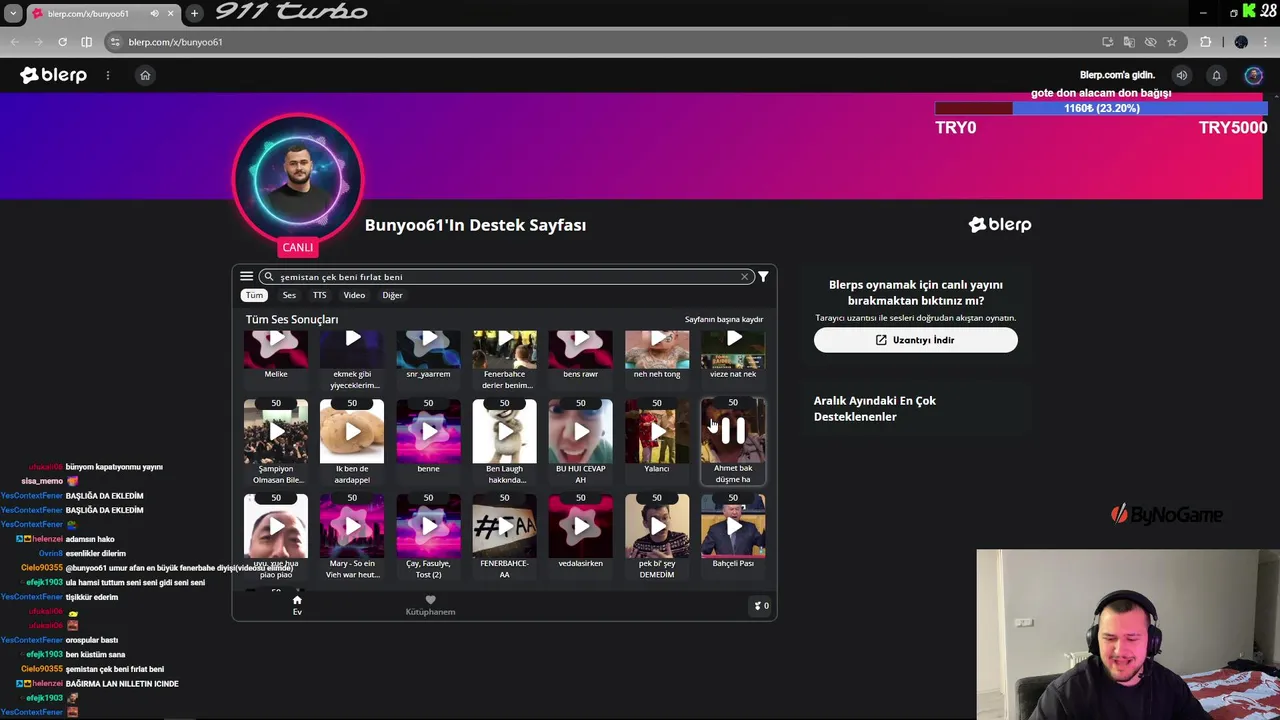This screenshot has width=1280, height=720.
Task: Click Bunyoo61'In Destek Sayfası title
Action: (475, 225)
